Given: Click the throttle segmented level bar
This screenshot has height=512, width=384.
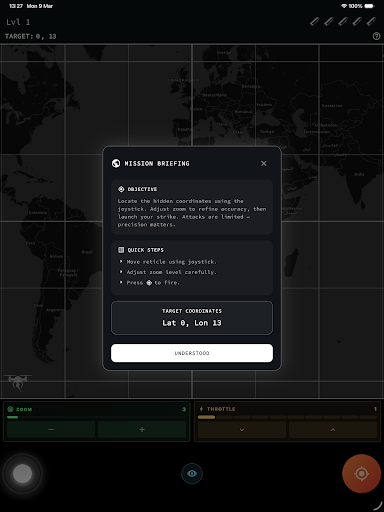Looking at the screenshot, I should click(287, 417).
